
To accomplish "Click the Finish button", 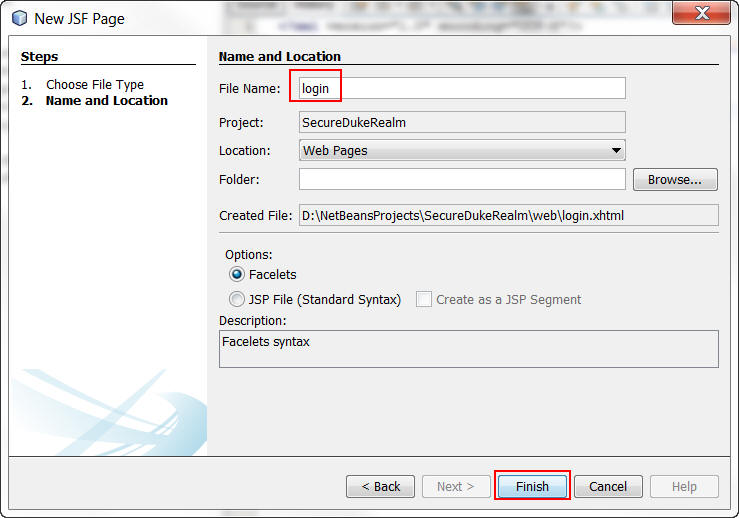I will 532,487.
